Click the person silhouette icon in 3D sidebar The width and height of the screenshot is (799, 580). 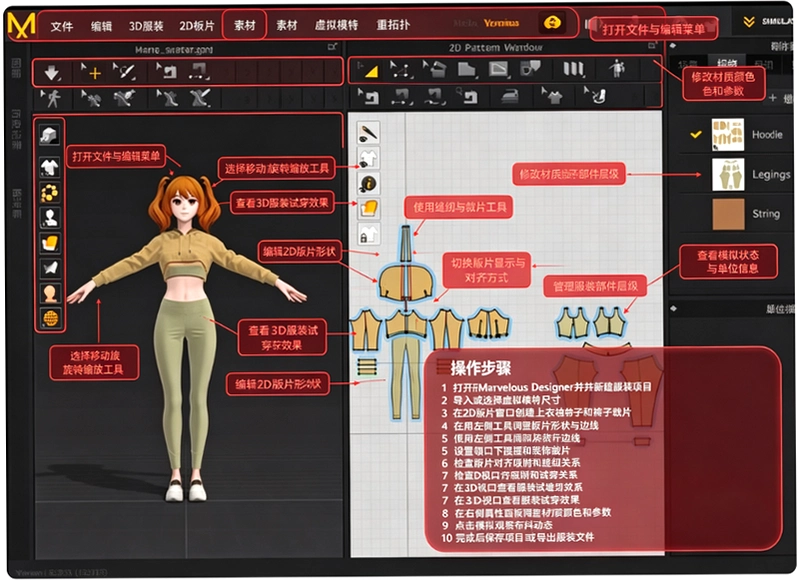point(50,218)
